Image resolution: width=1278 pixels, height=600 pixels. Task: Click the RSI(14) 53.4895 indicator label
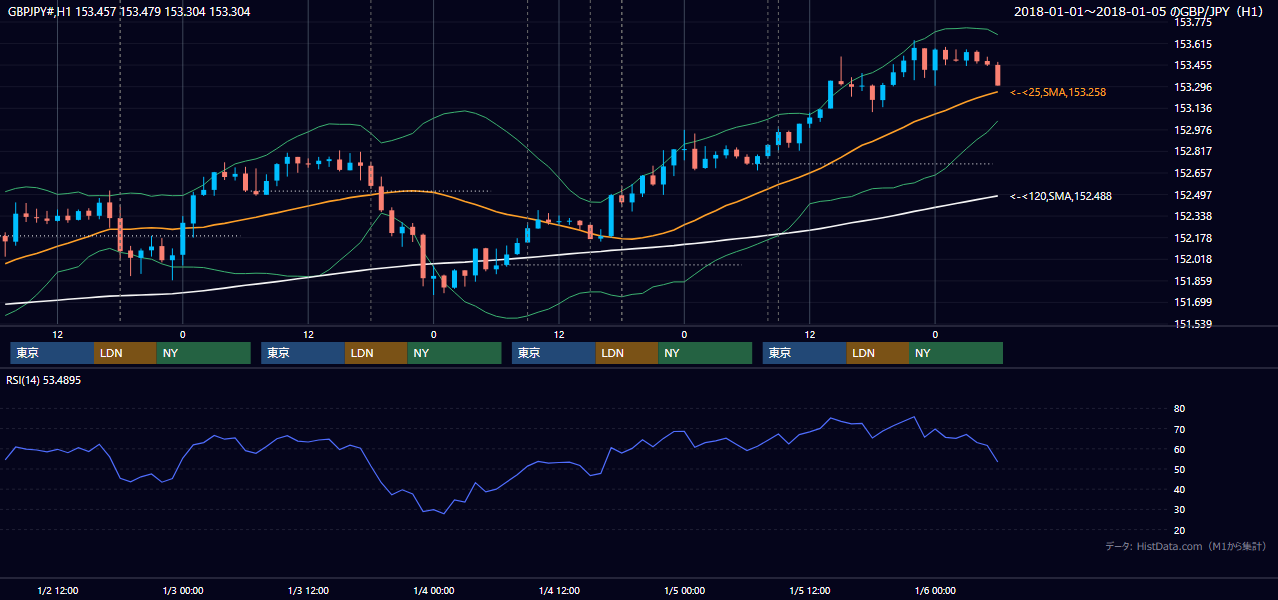[x=44, y=380]
